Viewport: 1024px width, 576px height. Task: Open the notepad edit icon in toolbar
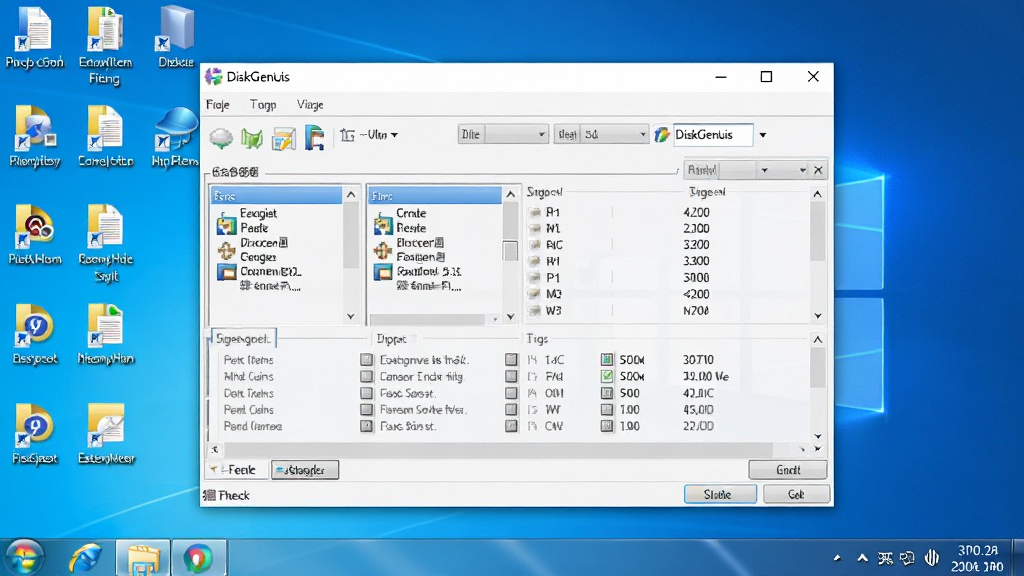coord(283,138)
